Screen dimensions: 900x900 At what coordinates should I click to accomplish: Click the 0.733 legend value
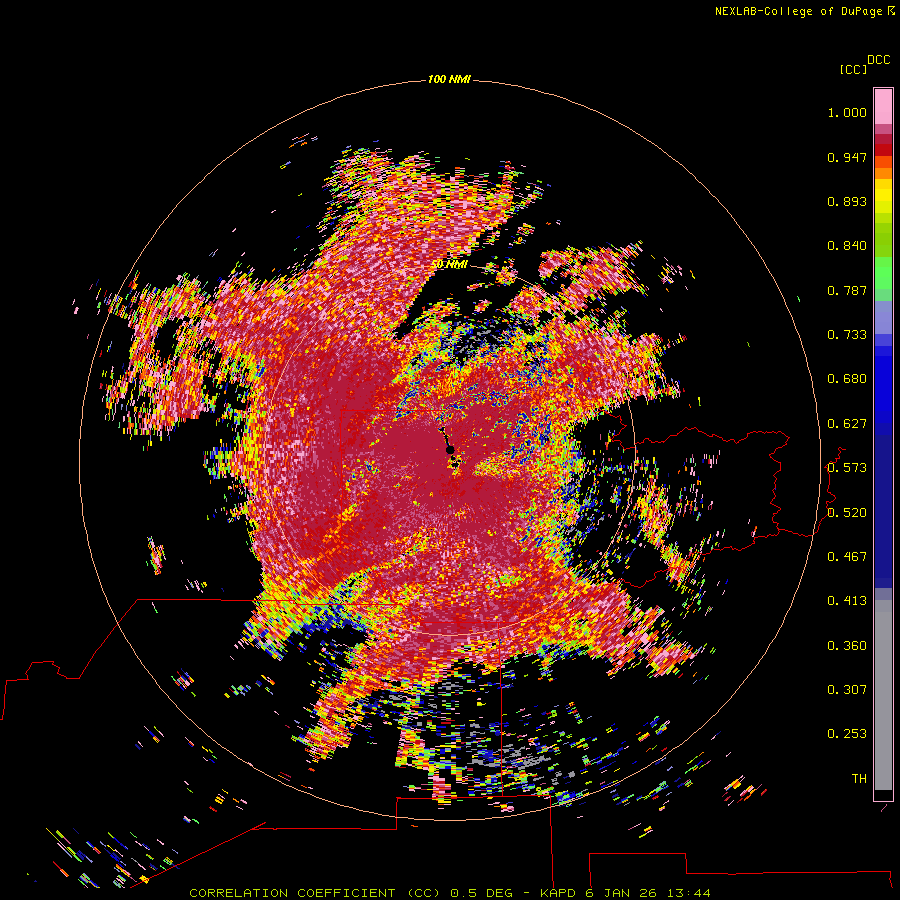click(x=847, y=335)
